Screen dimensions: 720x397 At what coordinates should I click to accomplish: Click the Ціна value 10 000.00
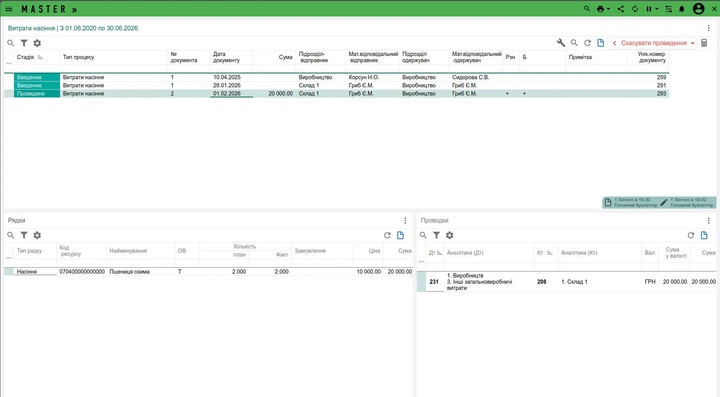pos(368,272)
